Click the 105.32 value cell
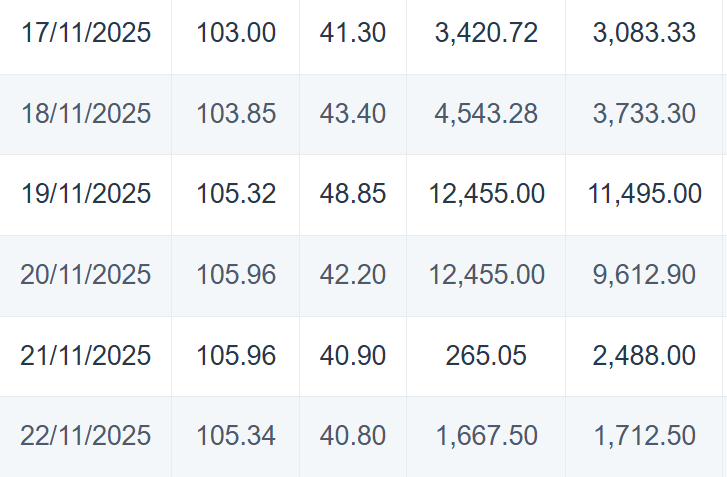Viewport: 727px width, 477px height. coord(236,194)
